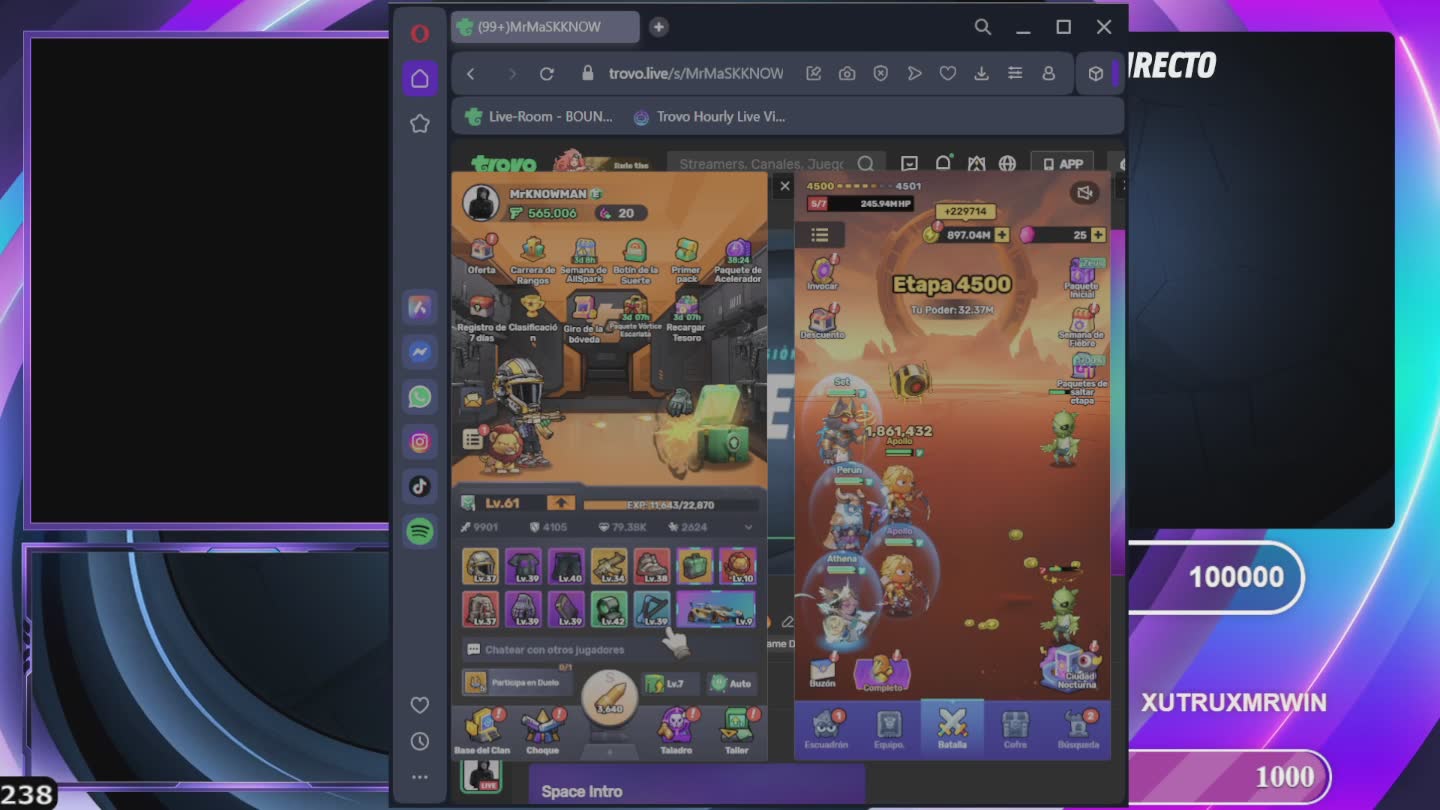Open WhatsApp in Opera sidebar
The width and height of the screenshot is (1440, 810).
point(420,397)
